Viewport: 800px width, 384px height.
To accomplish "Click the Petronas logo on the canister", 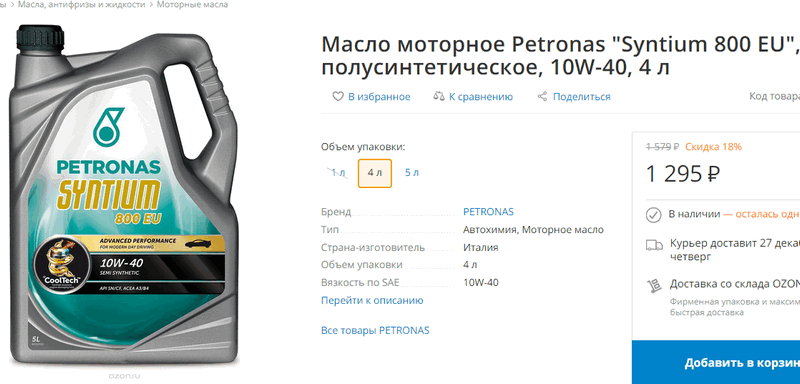I will click(x=108, y=125).
